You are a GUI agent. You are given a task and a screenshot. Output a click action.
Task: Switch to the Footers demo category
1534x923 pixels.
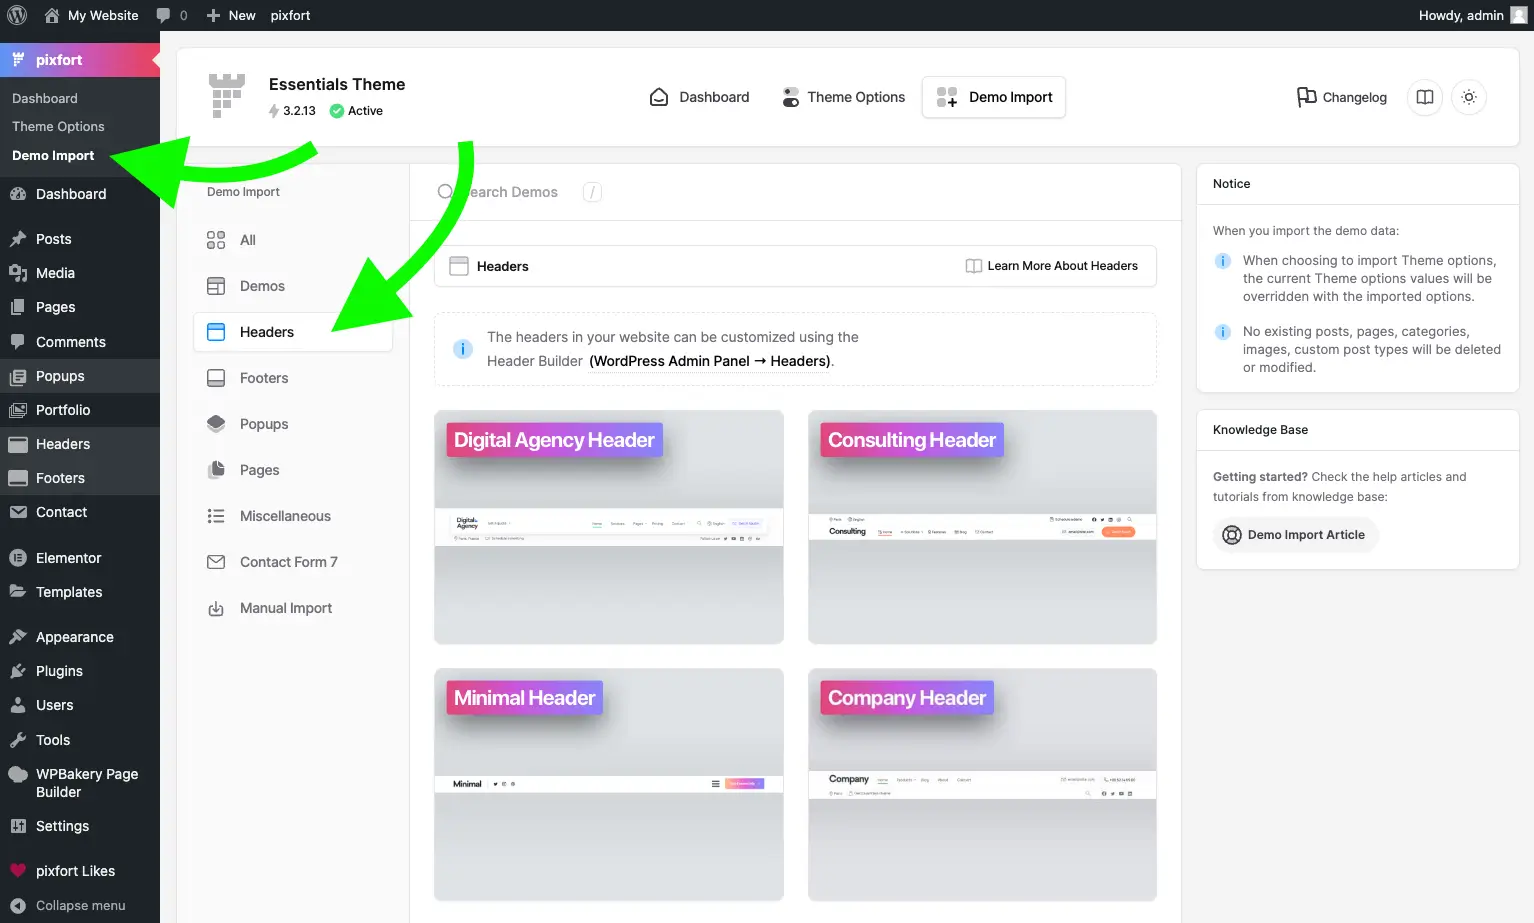264,378
